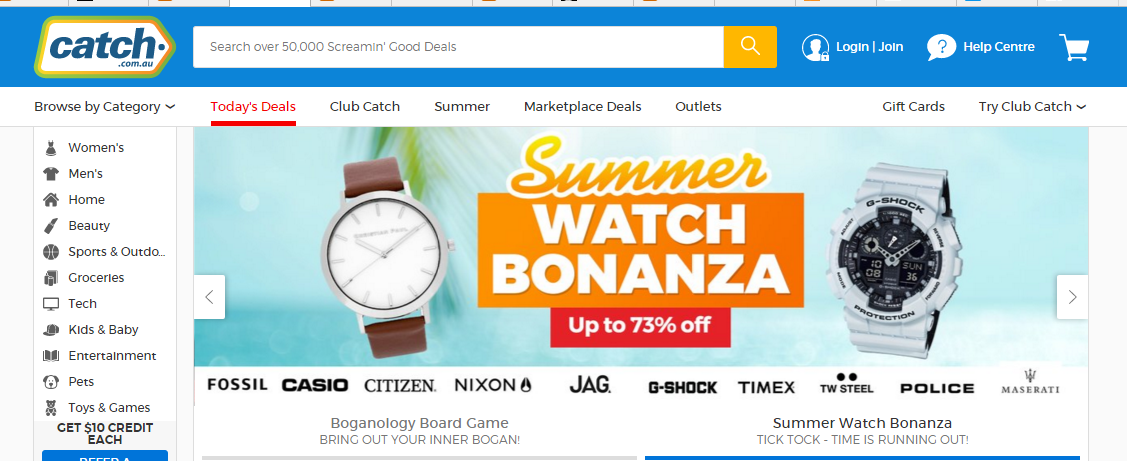This screenshot has height=461, width=1127.
Task: Open the Today's Deals tab
Action: tap(253, 106)
